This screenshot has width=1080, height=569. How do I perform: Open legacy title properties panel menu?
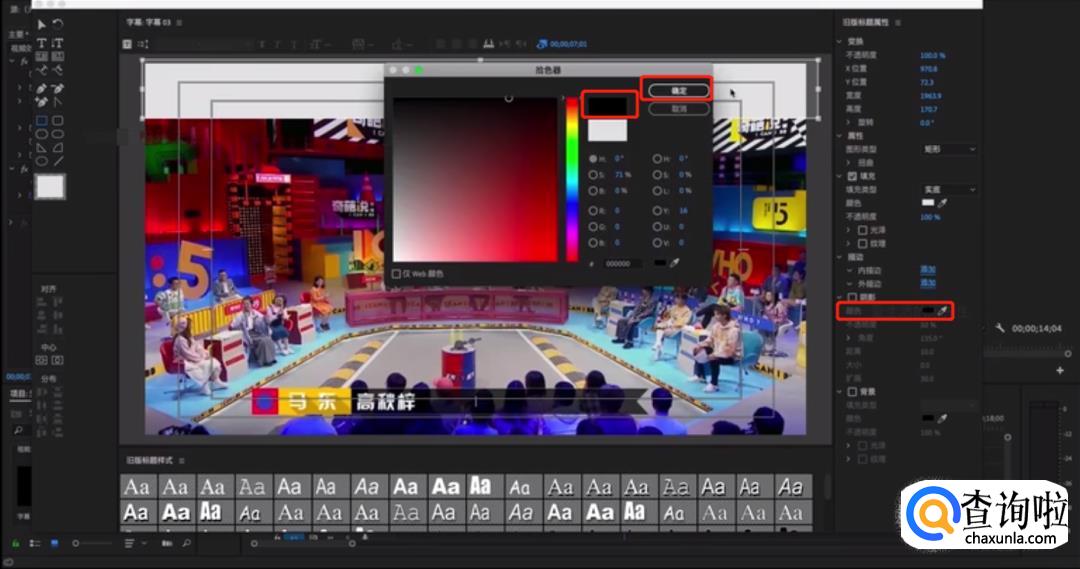[897, 22]
